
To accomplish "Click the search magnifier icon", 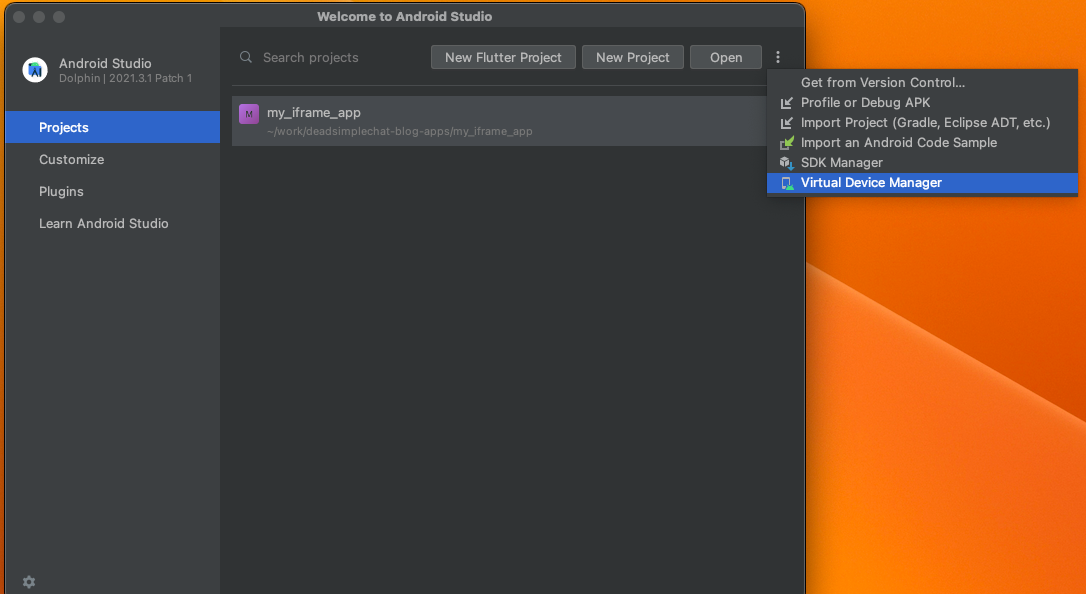I will [246, 57].
